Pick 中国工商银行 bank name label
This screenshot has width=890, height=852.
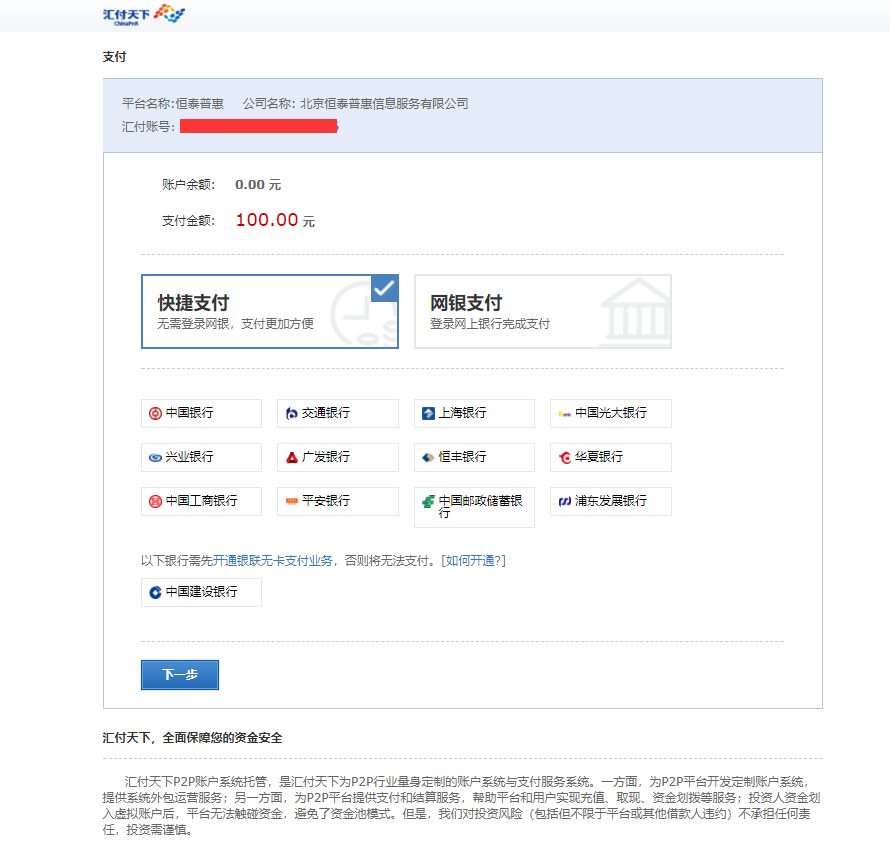click(201, 501)
